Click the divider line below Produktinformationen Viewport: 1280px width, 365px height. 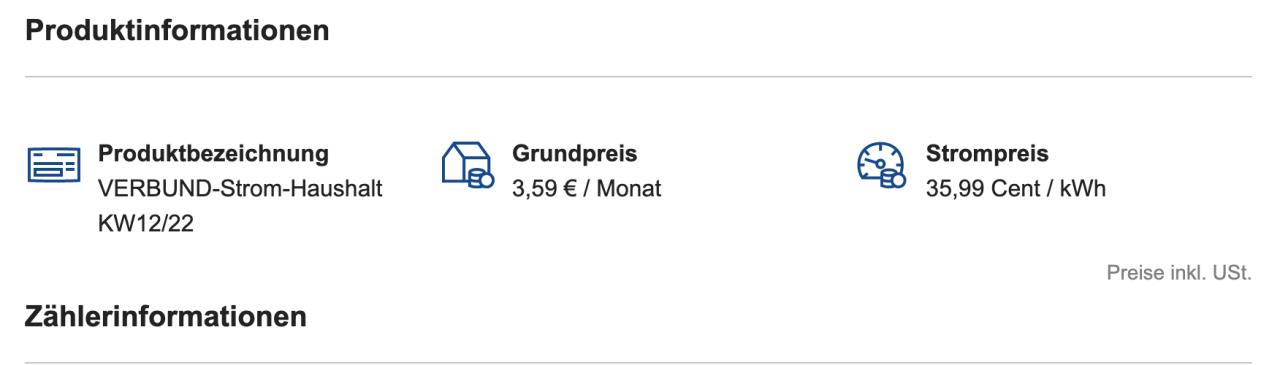point(638,76)
